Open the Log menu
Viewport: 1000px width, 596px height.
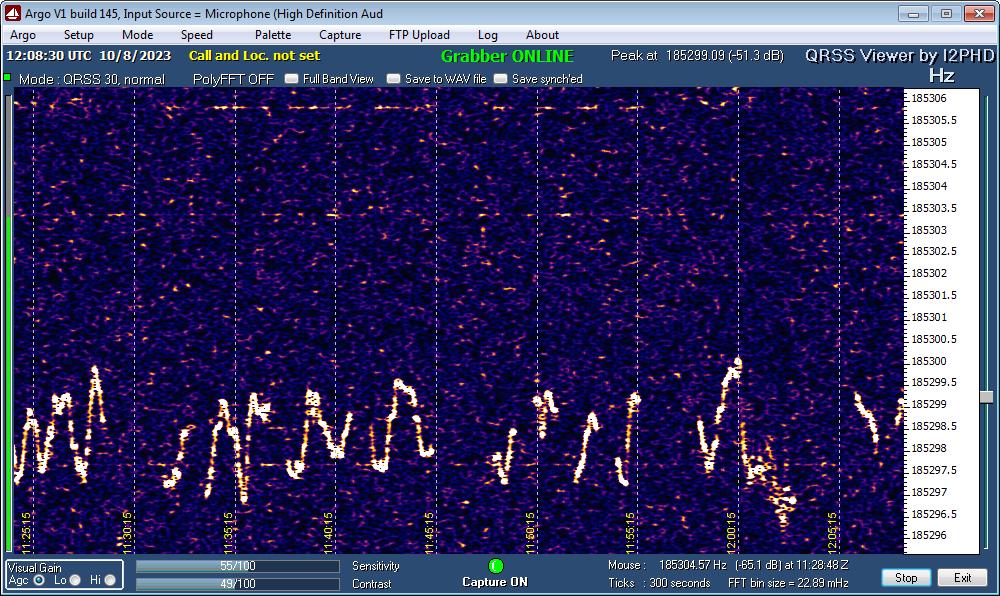[488, 35]
